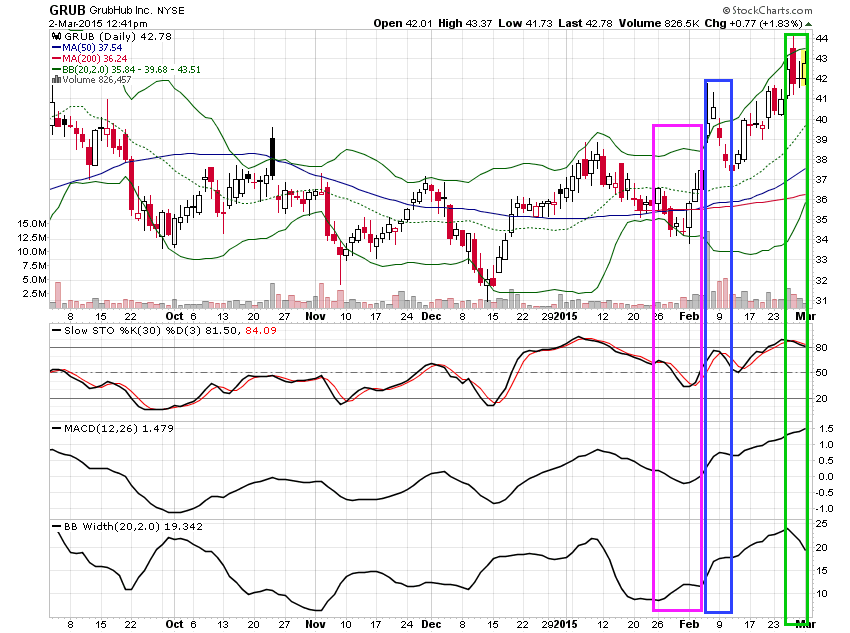
Task: Click the 1.5 label on the MACD axis
Action: coord(826,429)
